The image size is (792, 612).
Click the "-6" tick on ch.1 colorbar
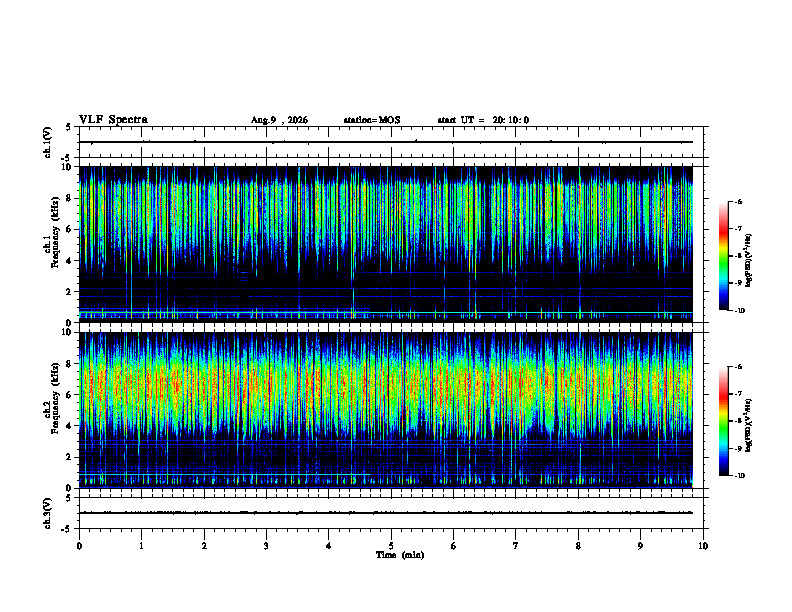(738, 201)
